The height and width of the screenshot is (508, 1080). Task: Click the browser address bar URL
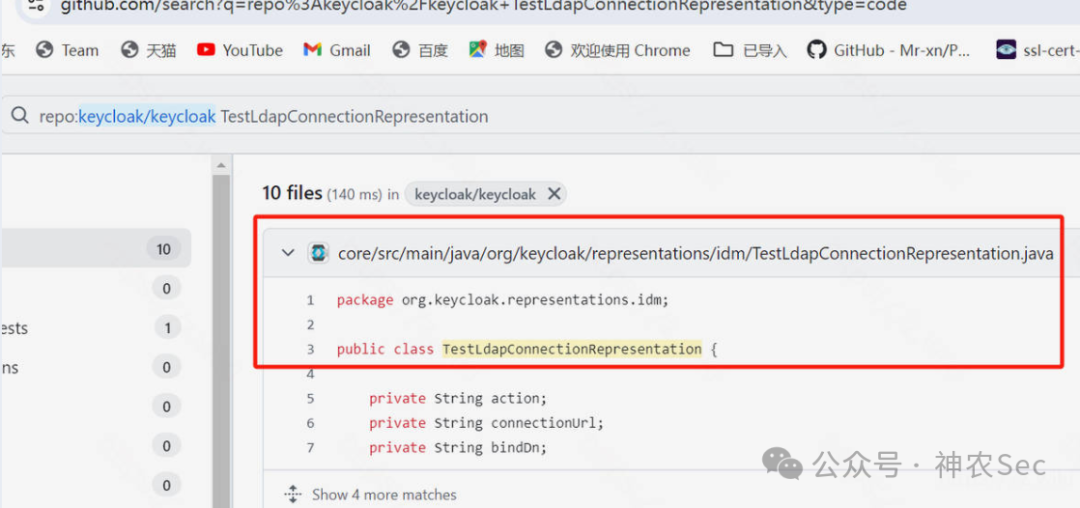pyautogui.click(x=484, y=6)
